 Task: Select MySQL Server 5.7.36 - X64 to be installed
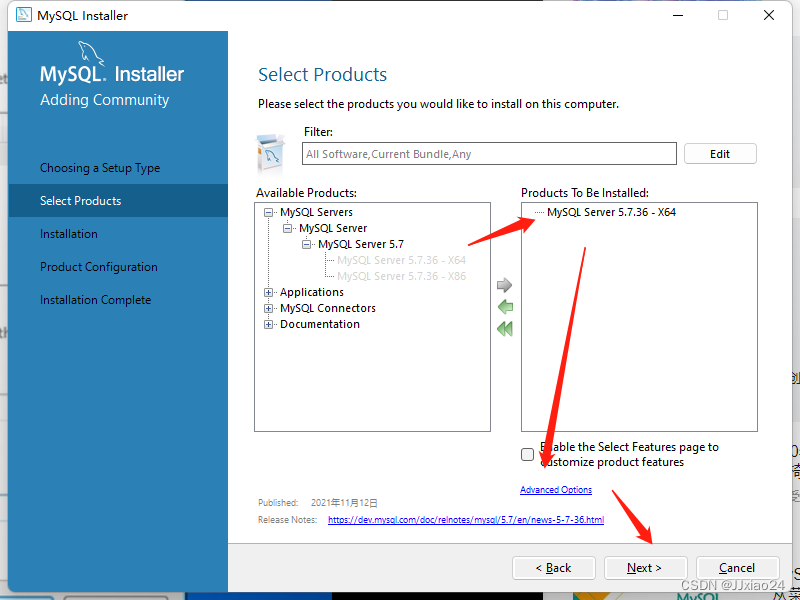pos(611,212)
